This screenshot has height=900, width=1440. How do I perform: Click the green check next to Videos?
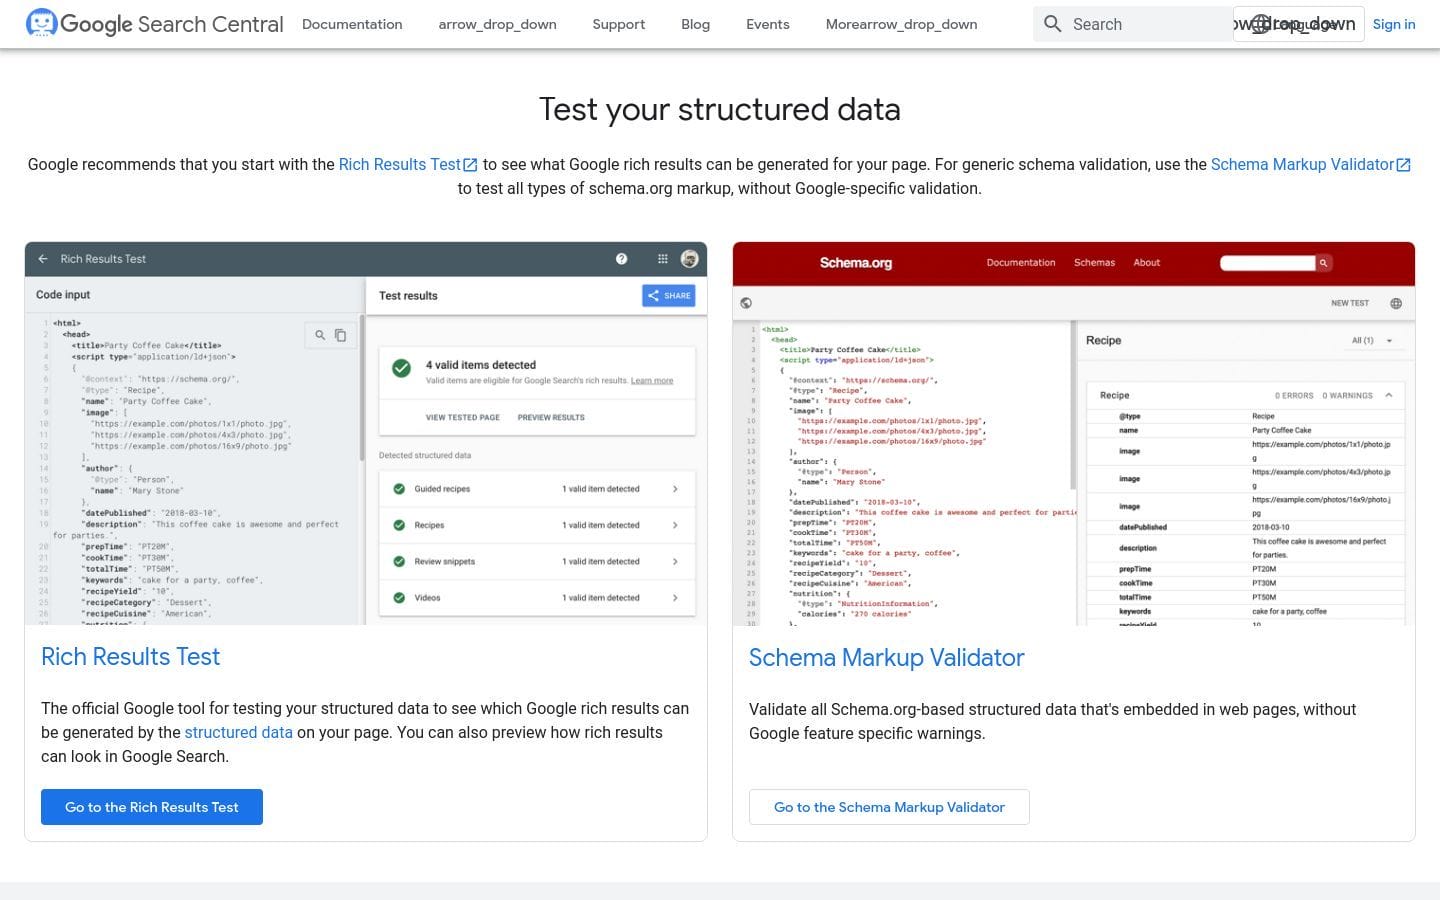399,598
